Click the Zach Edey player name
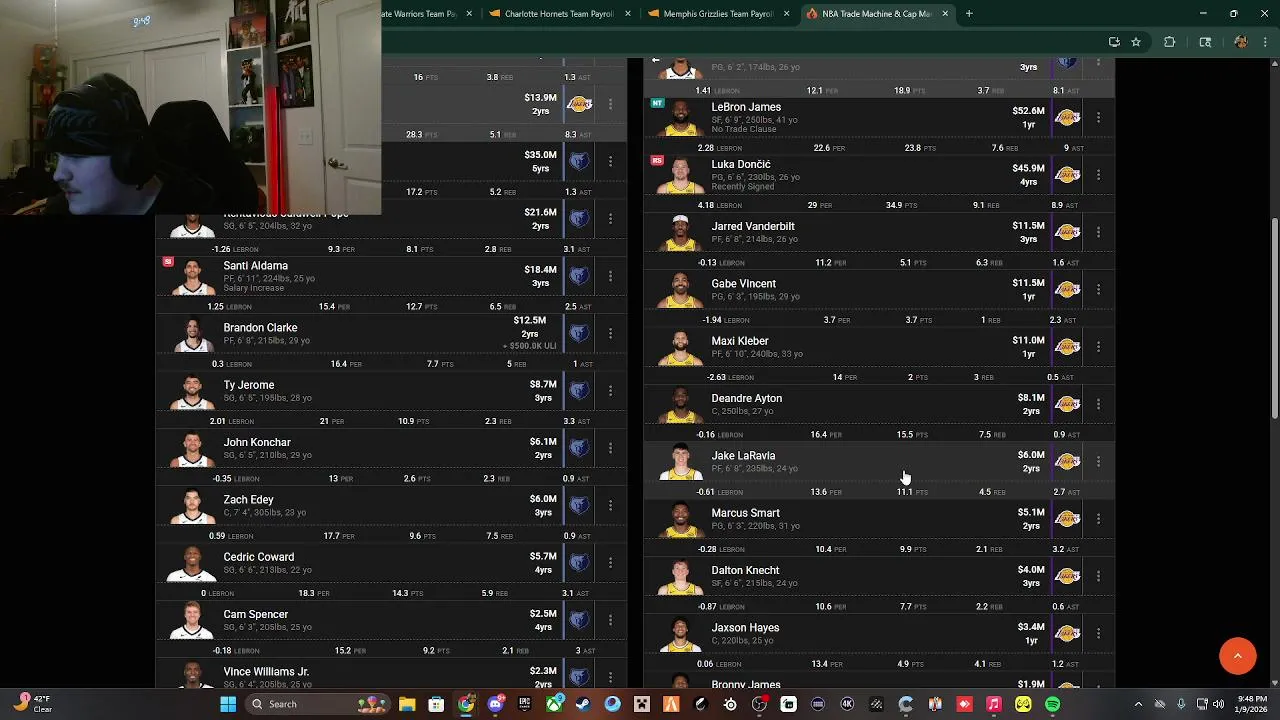 click(248, 500)
